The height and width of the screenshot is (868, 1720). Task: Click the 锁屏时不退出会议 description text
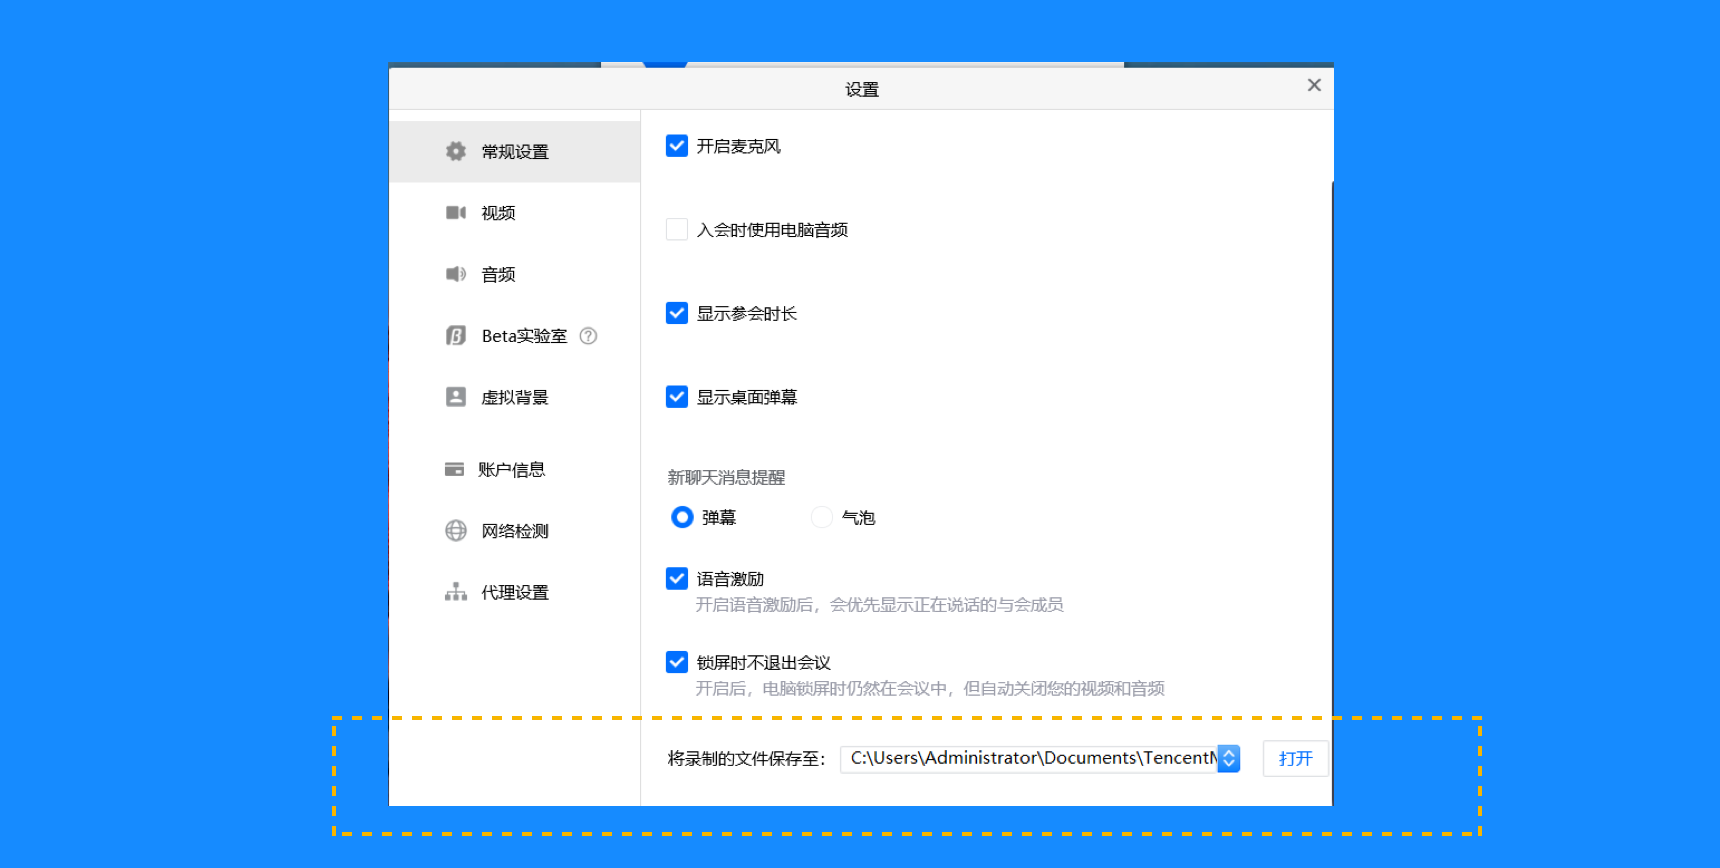coord(930,689)
